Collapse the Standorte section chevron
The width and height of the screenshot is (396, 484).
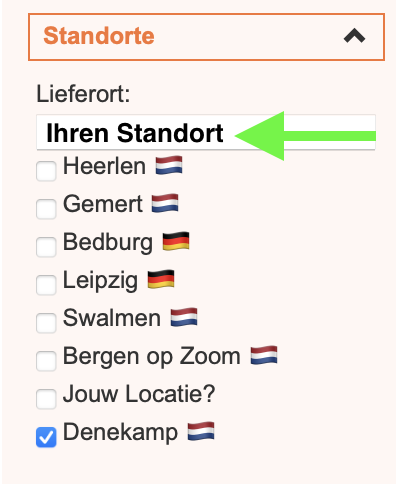tap(354, 36)
